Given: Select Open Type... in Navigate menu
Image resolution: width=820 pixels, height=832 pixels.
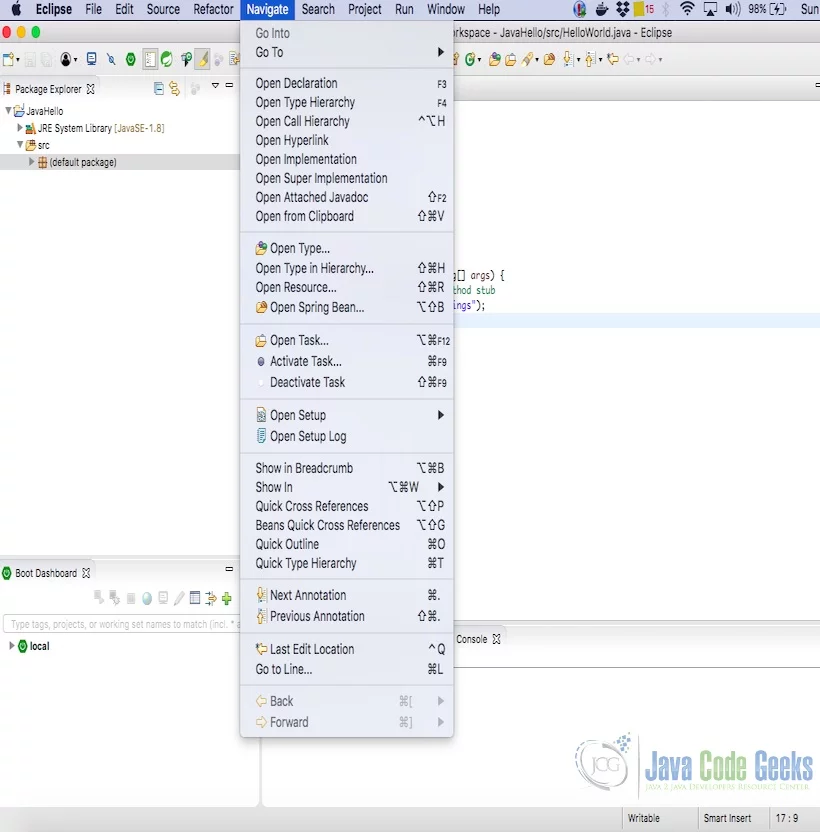Looking at the screenshot, I should [347, 248].
